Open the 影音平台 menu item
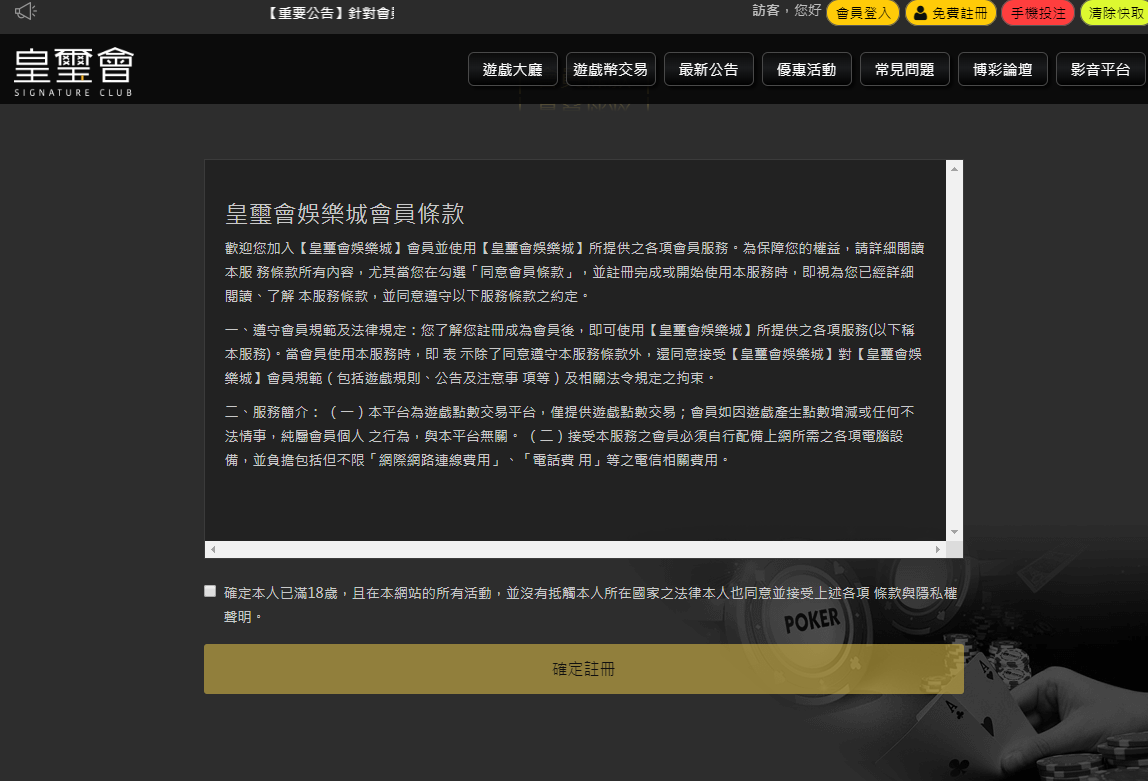Image resolution: width=1148 pixels, height=781 pixels. click(x=1100, y=70)
